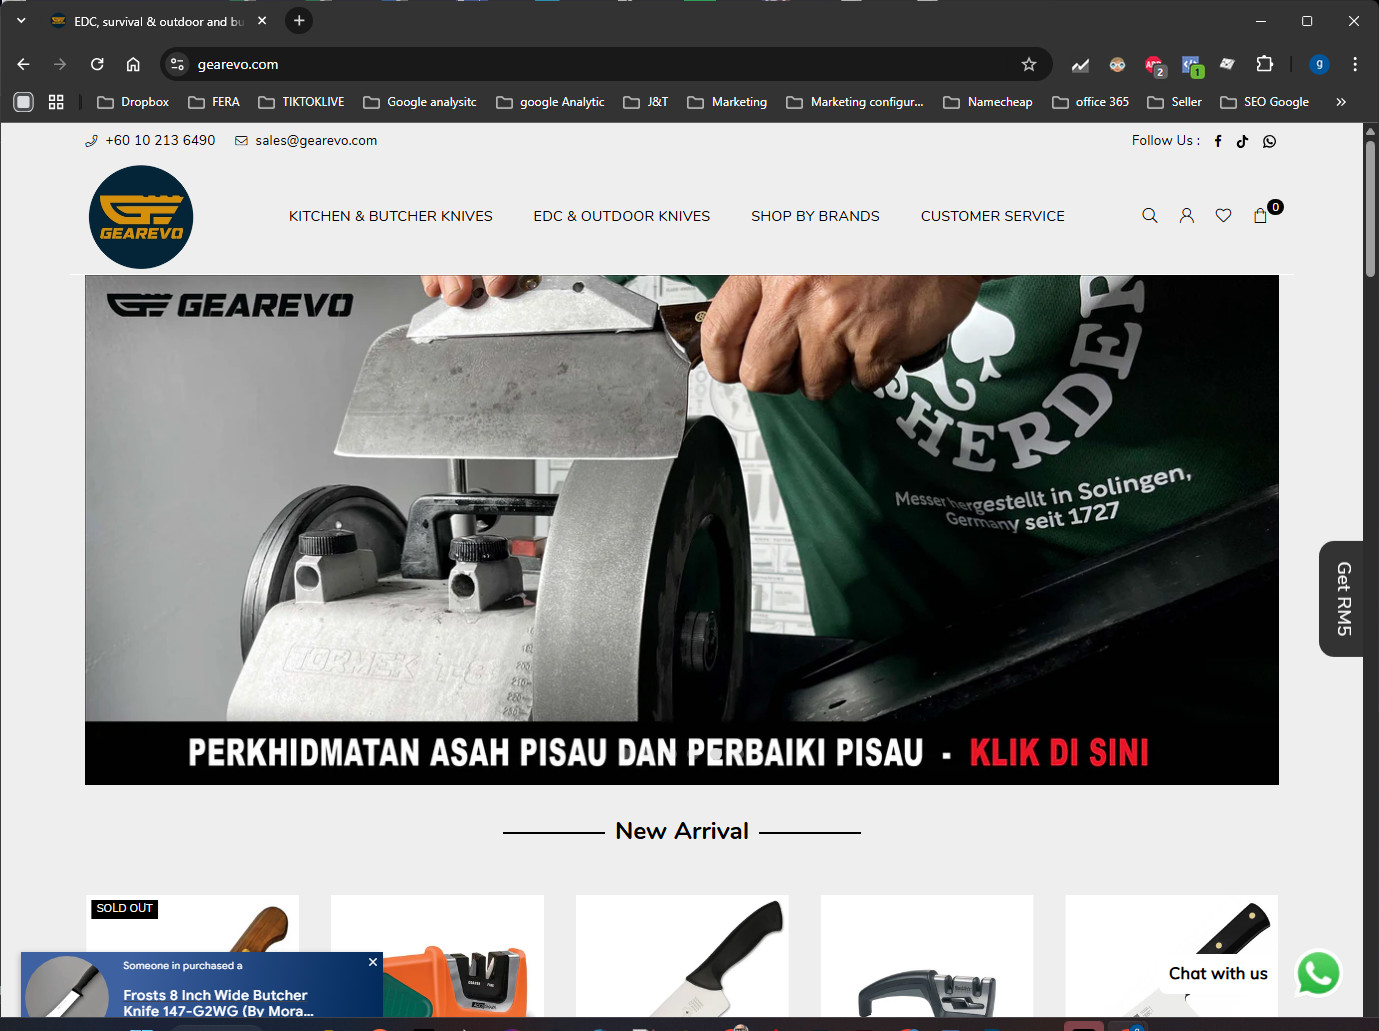This screenshot has width=1379, height=1031.
Task: Open the Google analysitc bookmark folder
Action: click(x=420, y=102)
